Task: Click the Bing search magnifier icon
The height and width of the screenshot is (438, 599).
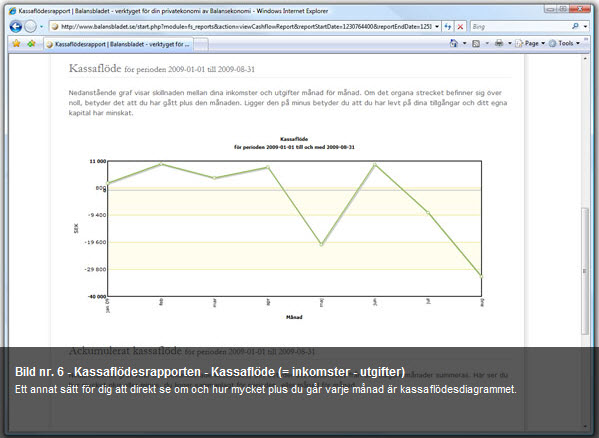Action: [x=575, y=26]
